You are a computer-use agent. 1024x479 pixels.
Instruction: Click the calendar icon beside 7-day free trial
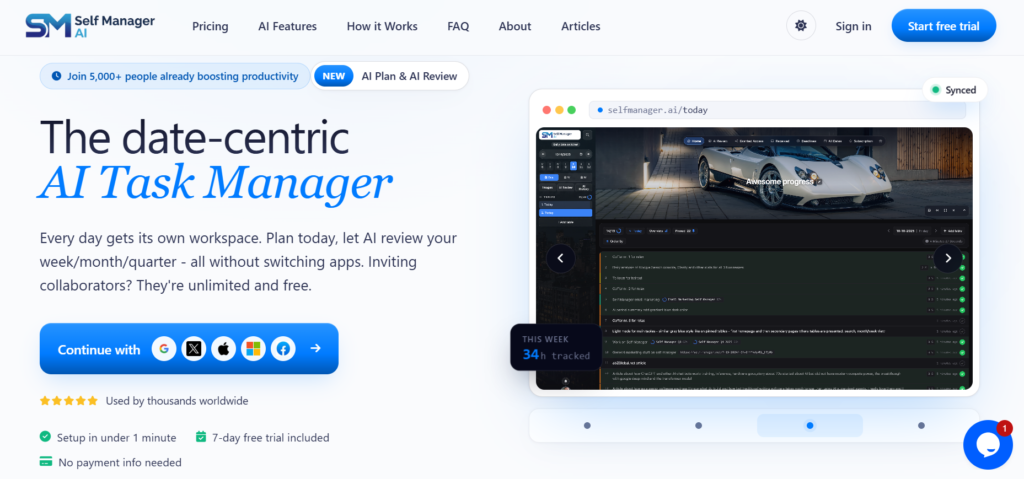point(201,437)
